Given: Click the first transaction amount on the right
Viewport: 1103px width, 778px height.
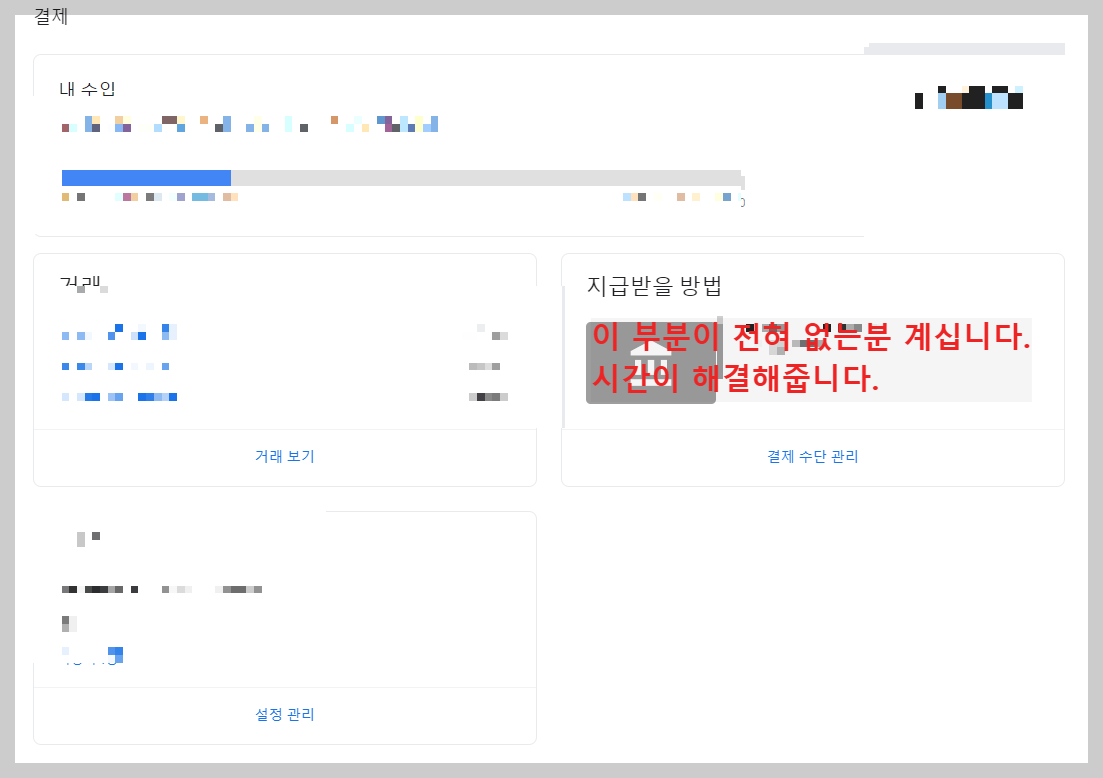Looking at the screenshot, I should coord(490,334).
